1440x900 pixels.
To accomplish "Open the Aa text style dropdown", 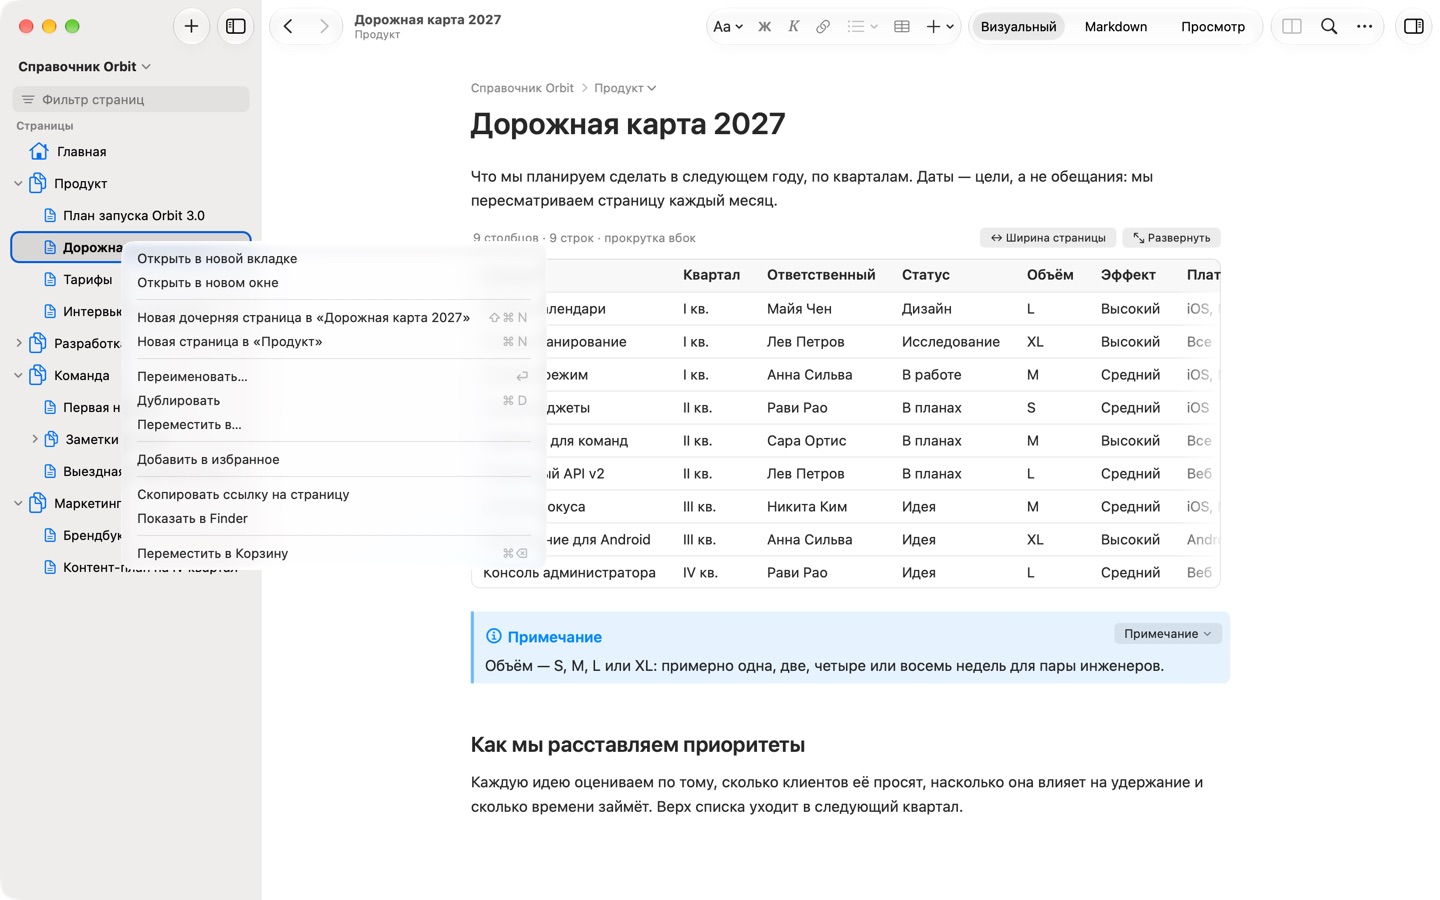I will point(727,27).
